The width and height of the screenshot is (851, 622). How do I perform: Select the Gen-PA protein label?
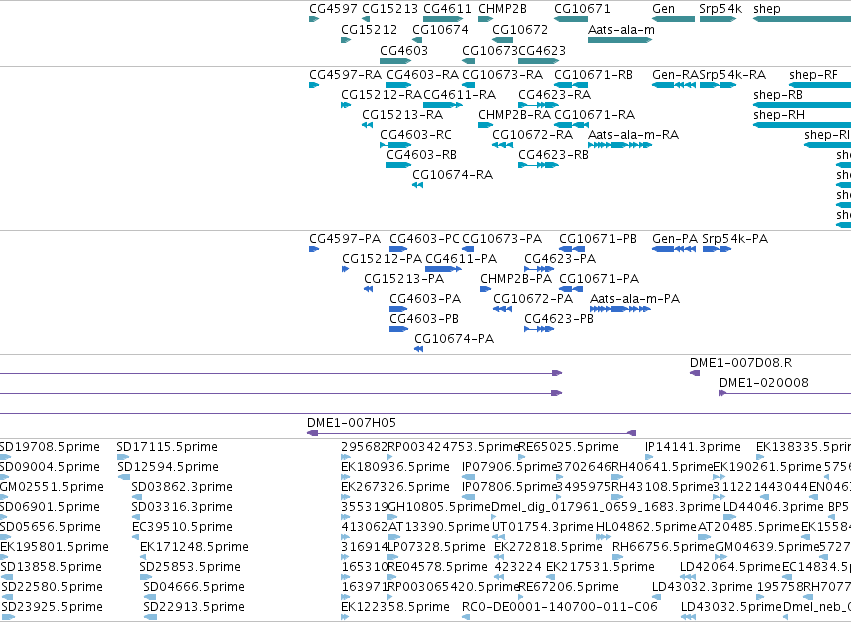click(x=675, y=239)
